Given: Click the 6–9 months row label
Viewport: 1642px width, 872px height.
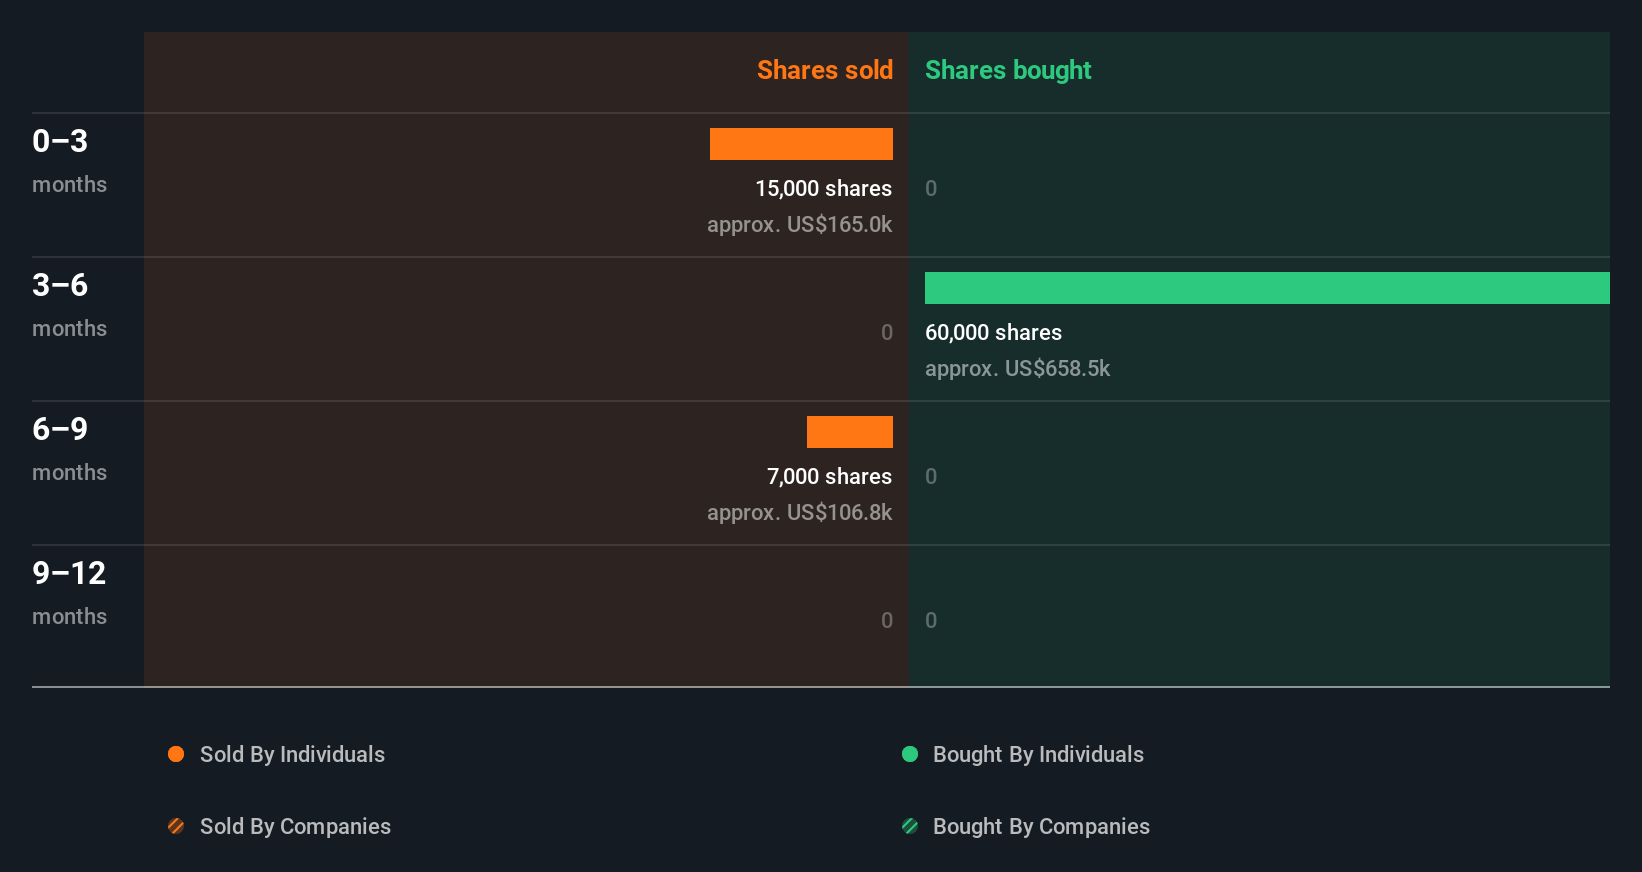Looking at the screenshot, I should tap(69, 448).
